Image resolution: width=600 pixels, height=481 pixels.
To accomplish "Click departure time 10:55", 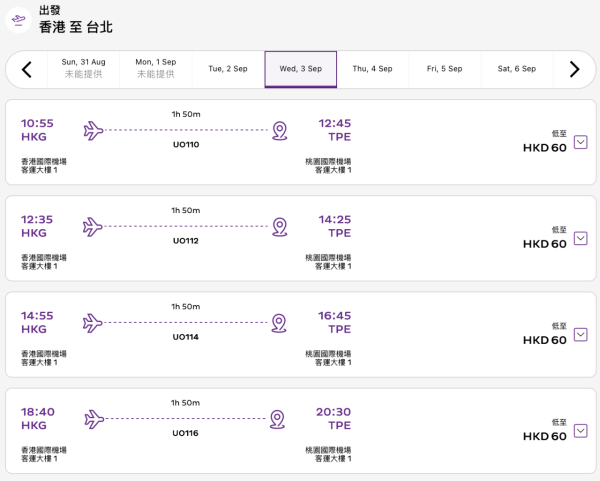I will [37, 123].
